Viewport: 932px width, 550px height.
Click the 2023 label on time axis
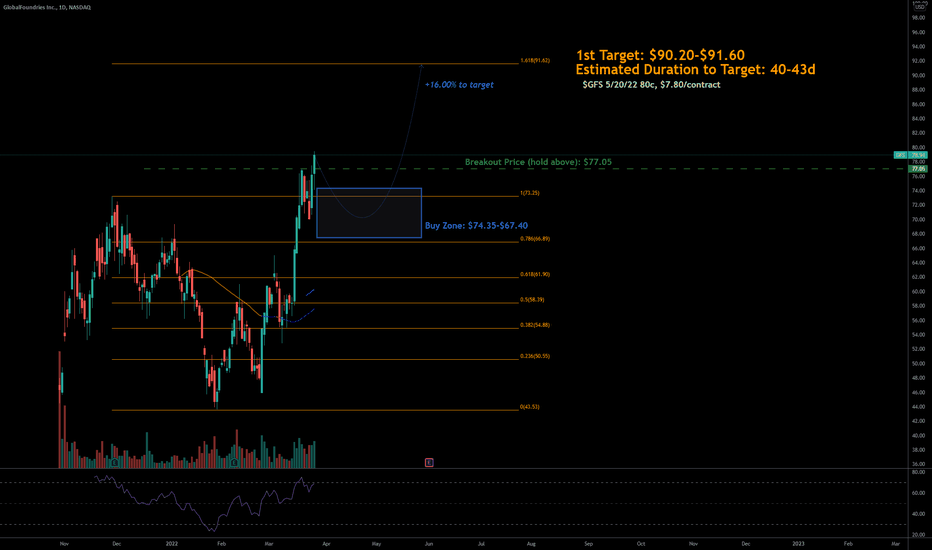pos(798,543)
